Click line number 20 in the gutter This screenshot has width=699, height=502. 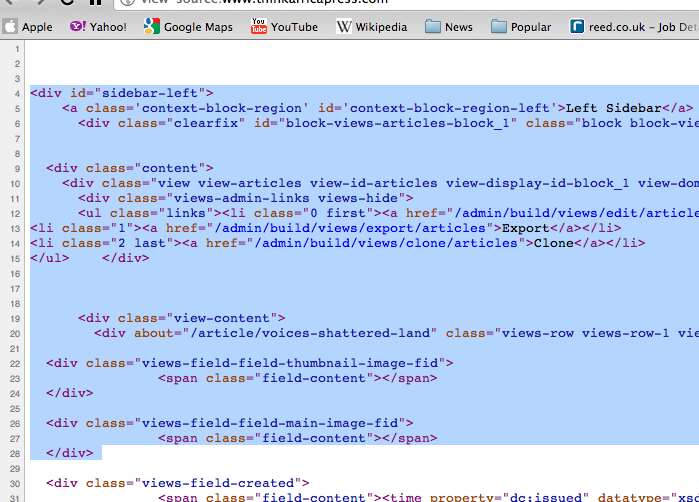(15, 333)
